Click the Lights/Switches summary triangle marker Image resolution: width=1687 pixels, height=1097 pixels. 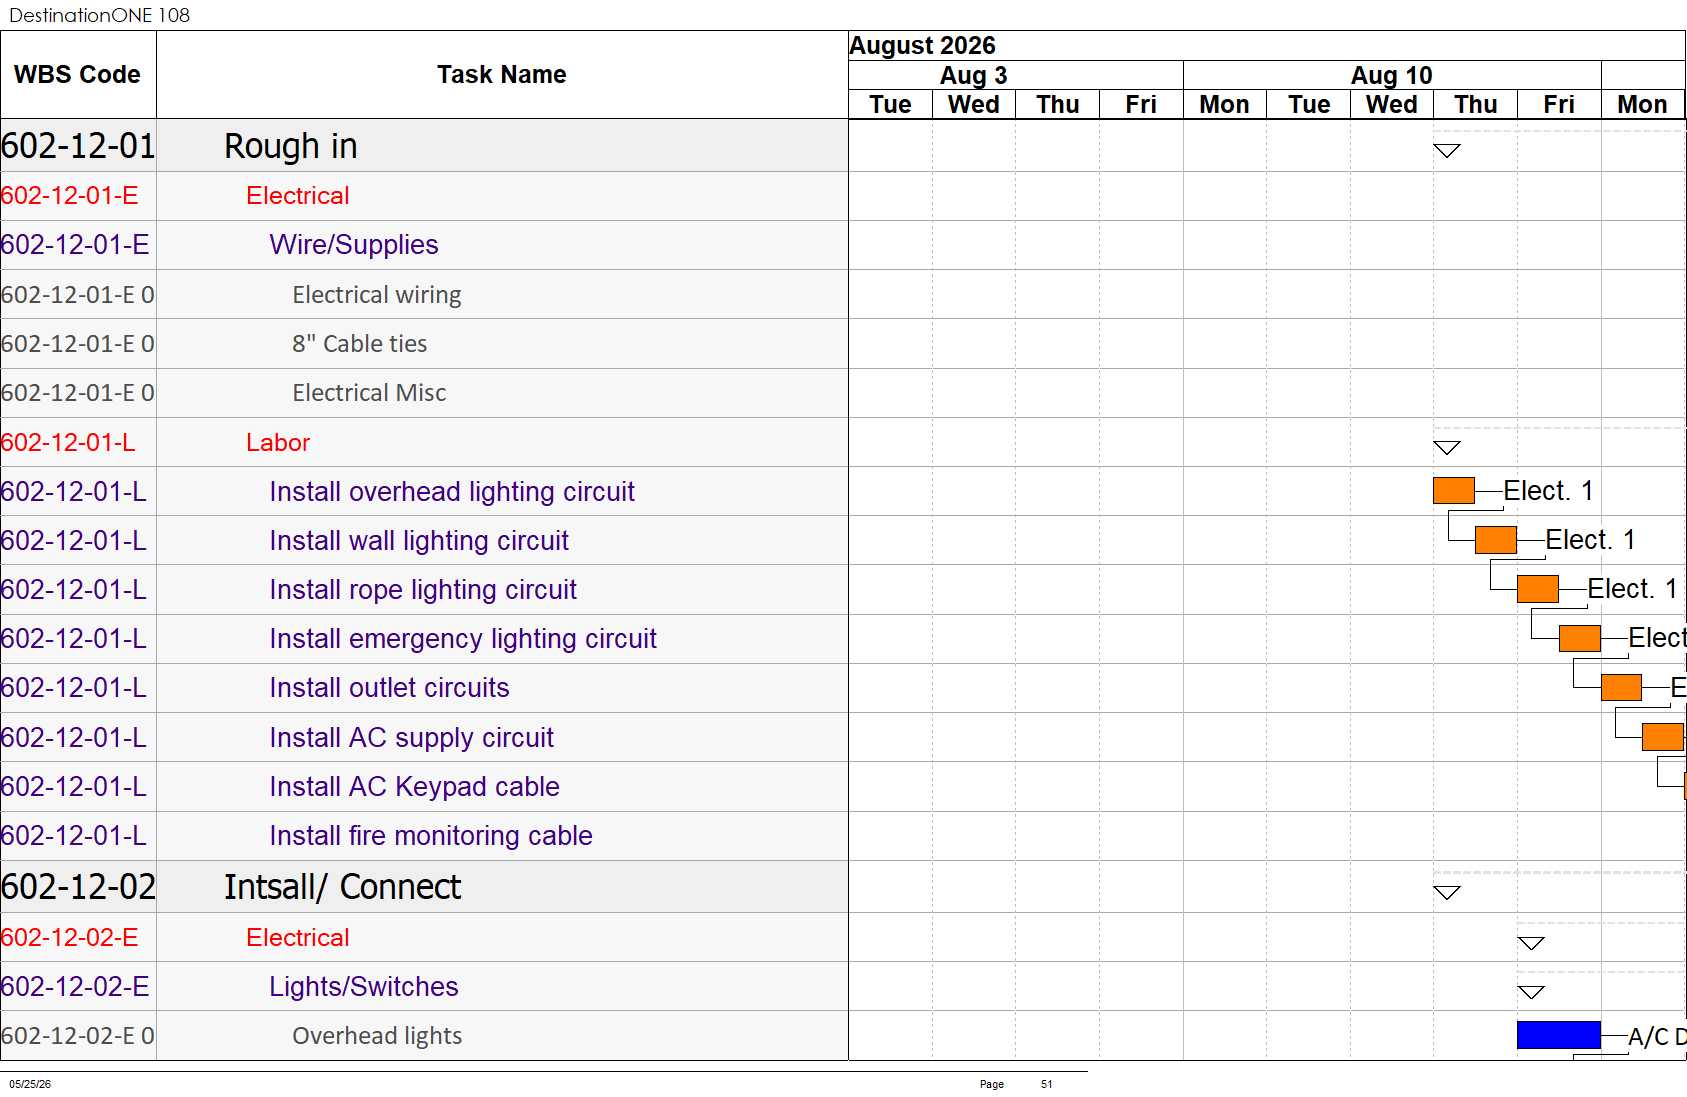1531,992
